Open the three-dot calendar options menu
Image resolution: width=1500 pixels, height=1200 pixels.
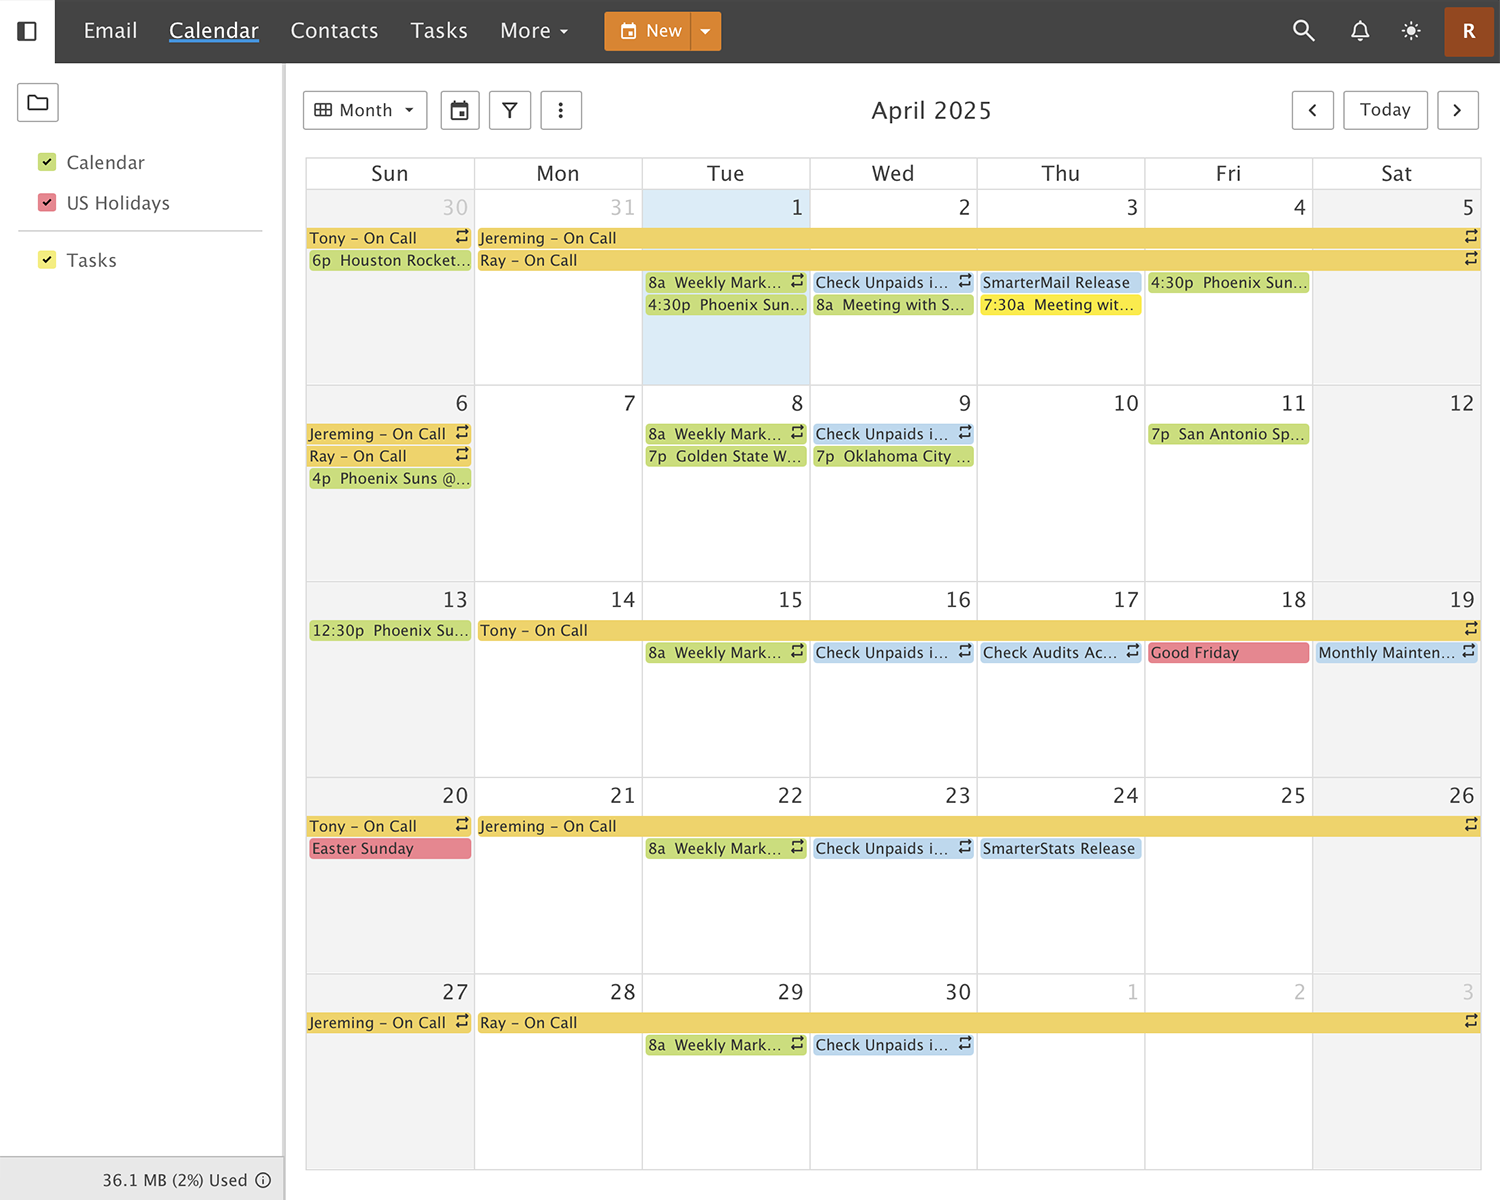(561, 110)
